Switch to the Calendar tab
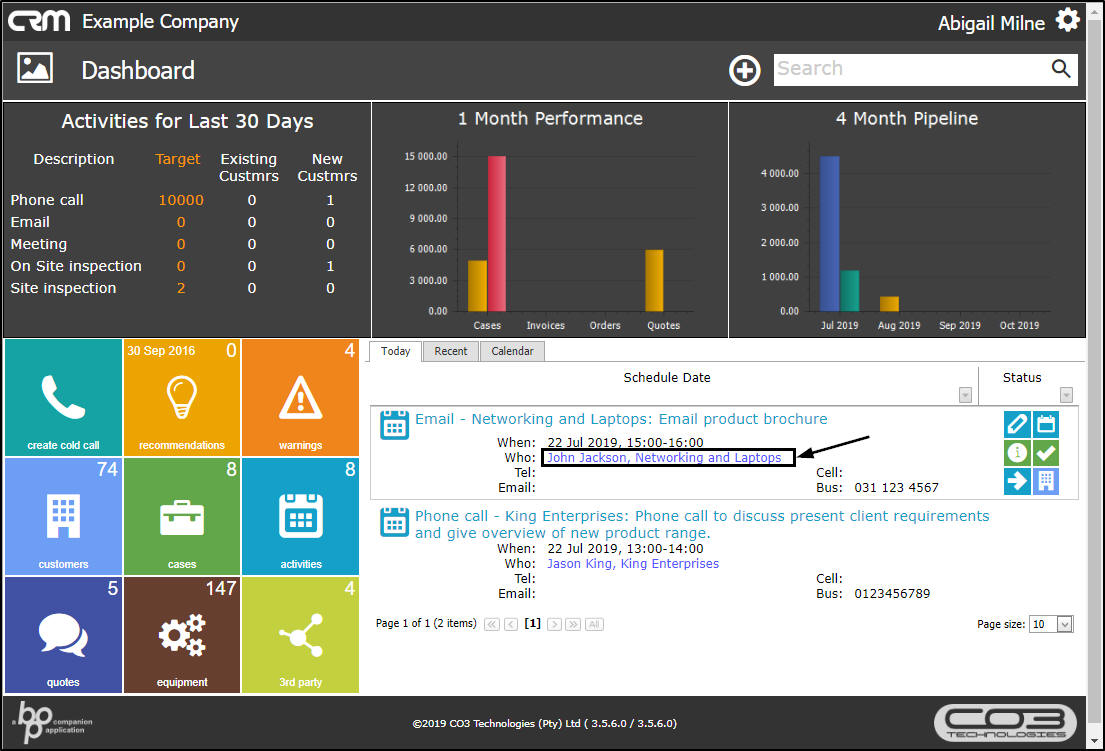 (x=512, y=351)
